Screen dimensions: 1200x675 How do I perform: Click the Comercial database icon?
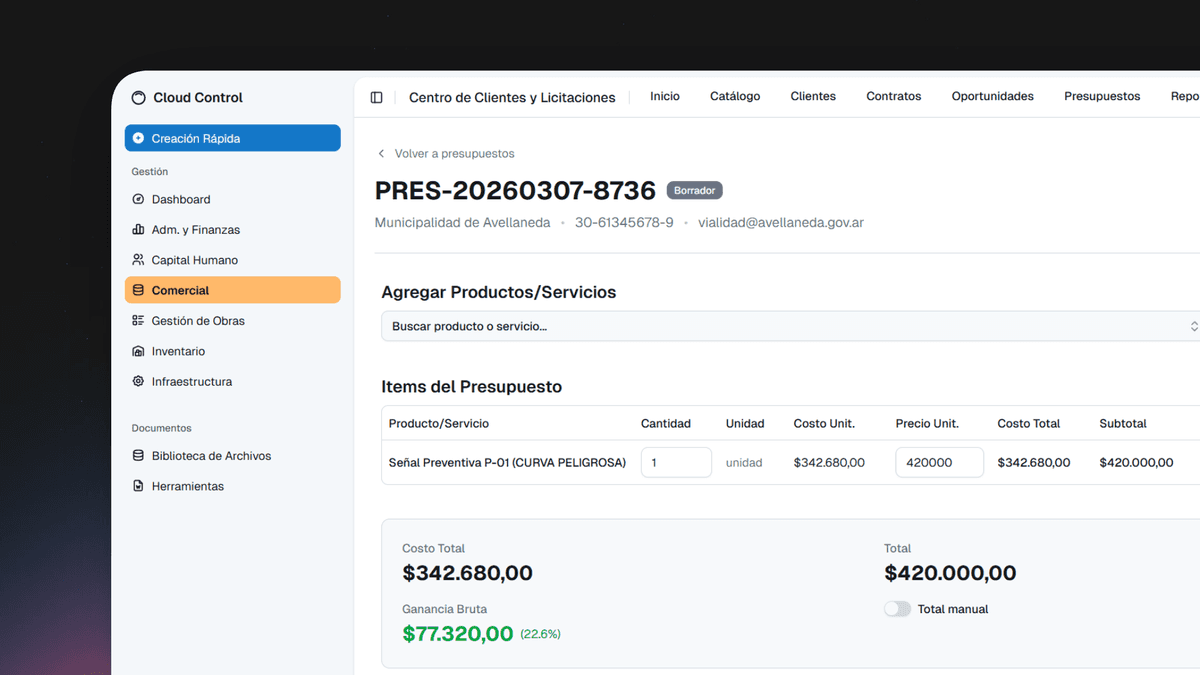pyautogui.click(x=138, y=290)
